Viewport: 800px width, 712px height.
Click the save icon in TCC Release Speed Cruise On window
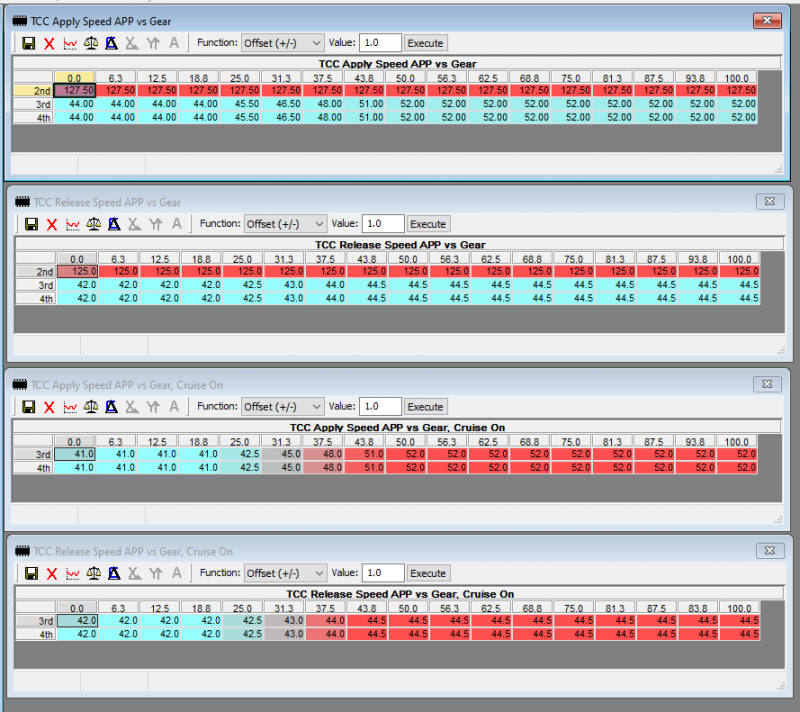tap(30, 573)
